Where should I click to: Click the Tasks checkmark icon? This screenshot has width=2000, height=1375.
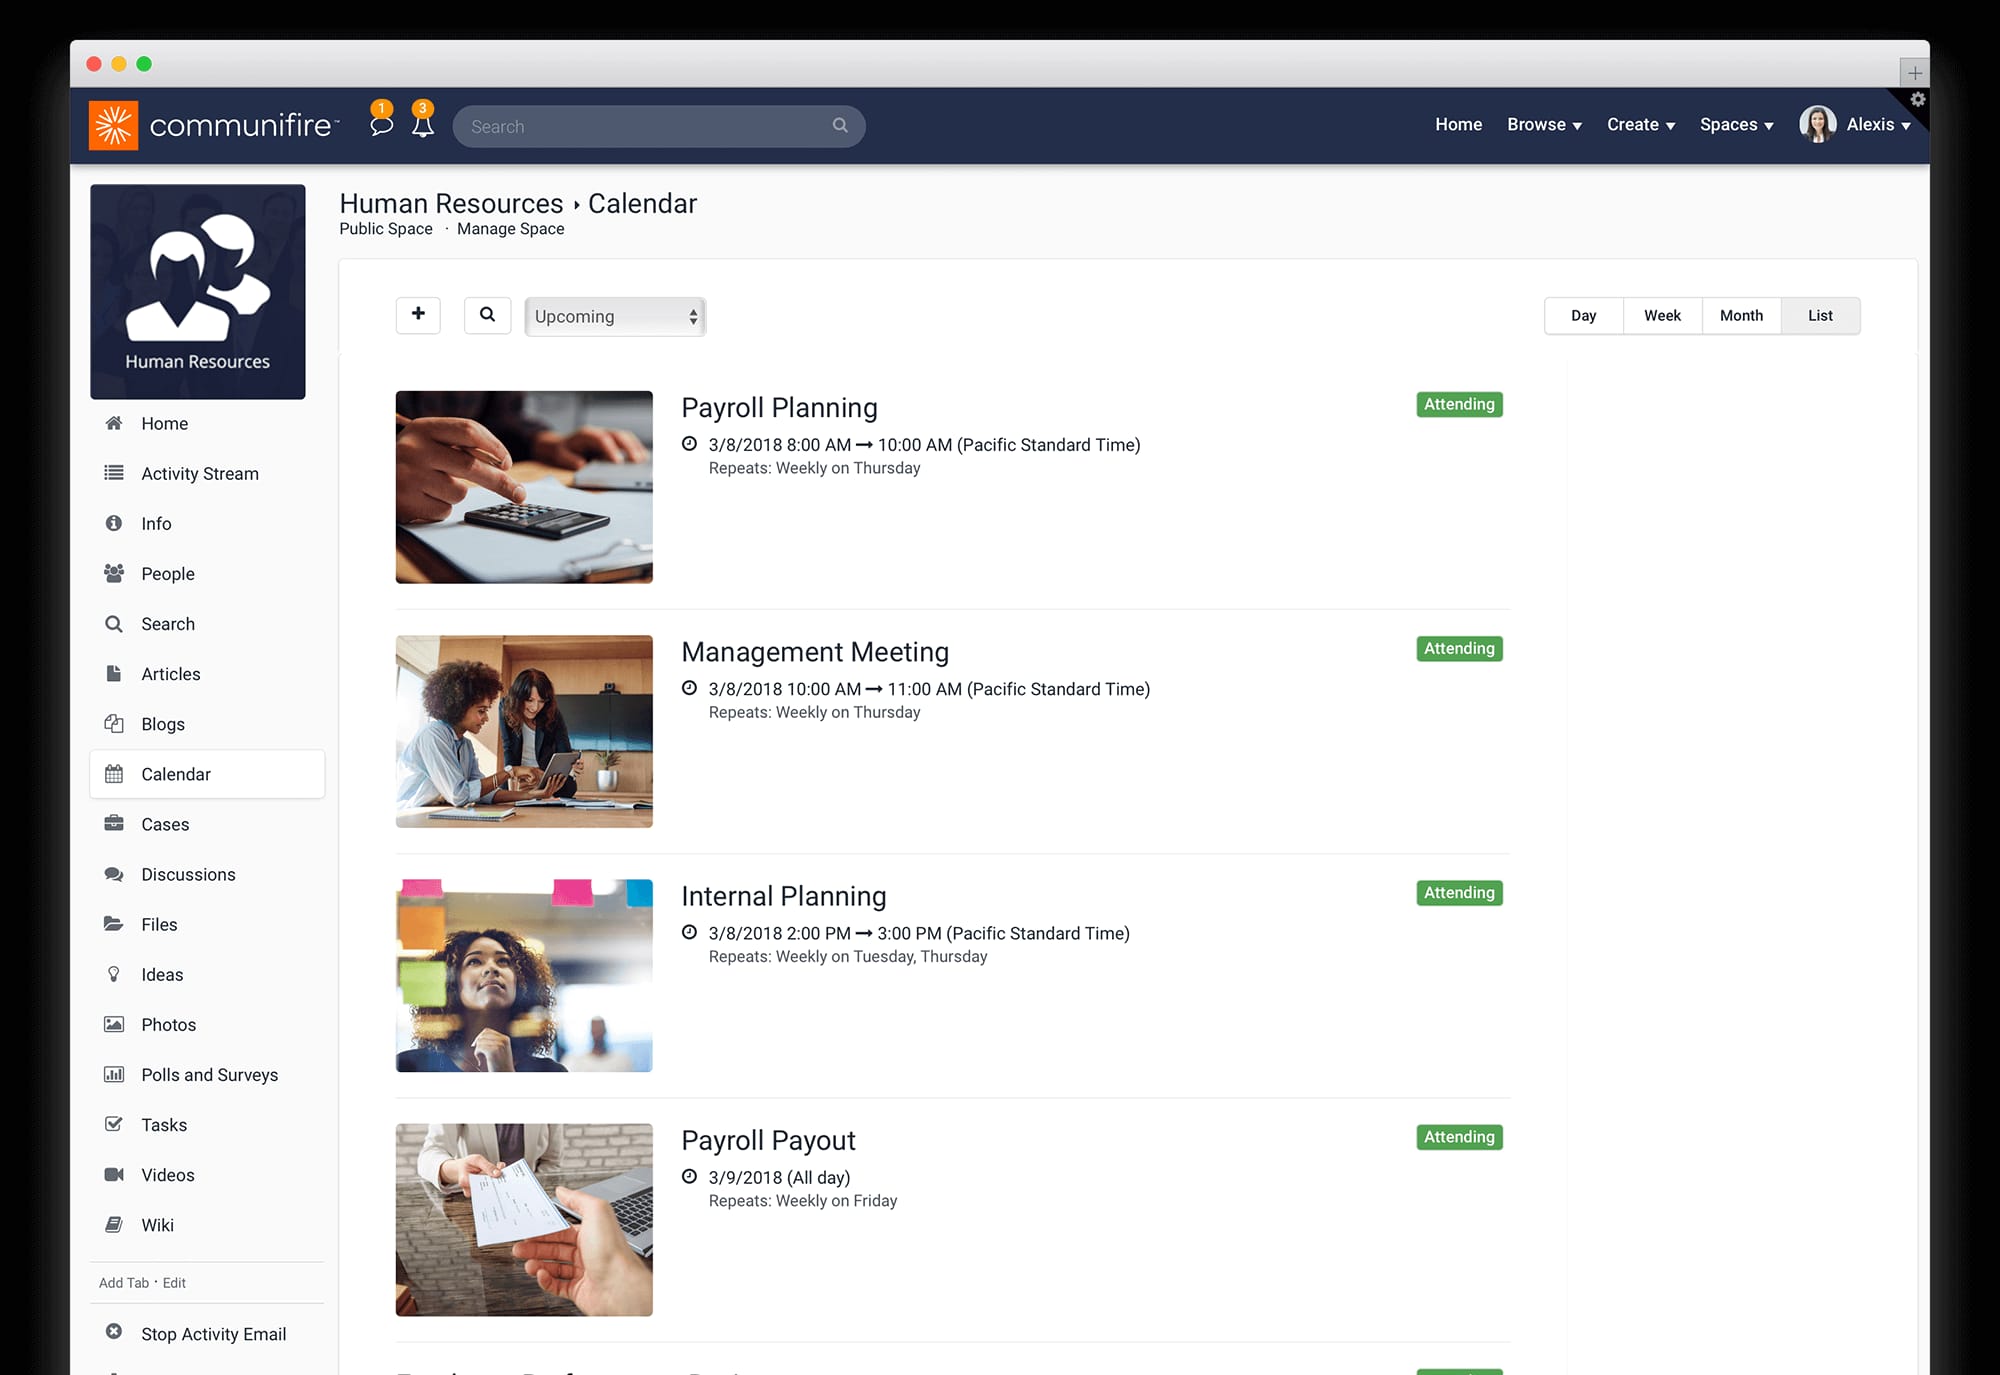click(x=114, y=1123)
